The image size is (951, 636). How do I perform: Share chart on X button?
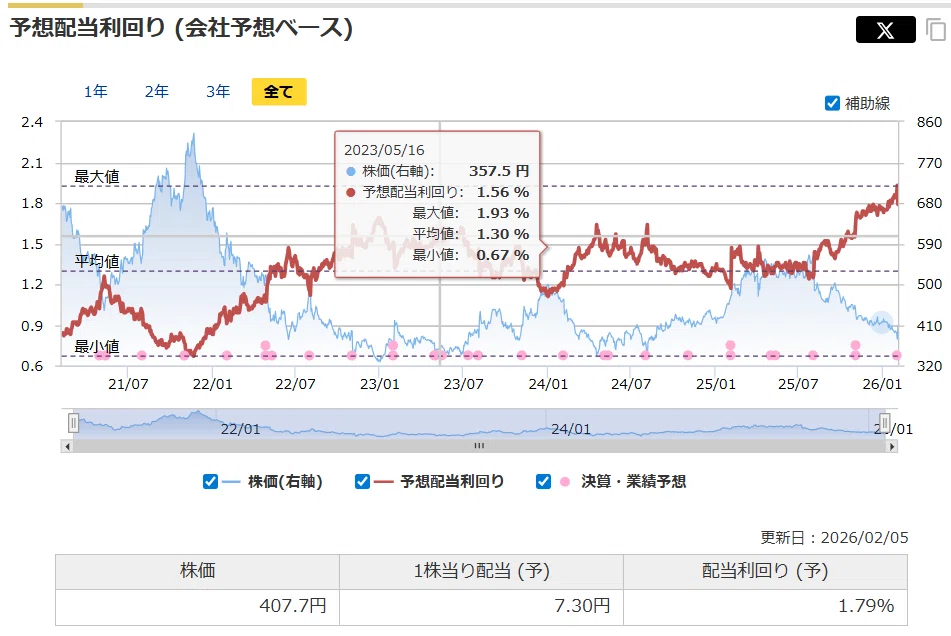(885, 30)
